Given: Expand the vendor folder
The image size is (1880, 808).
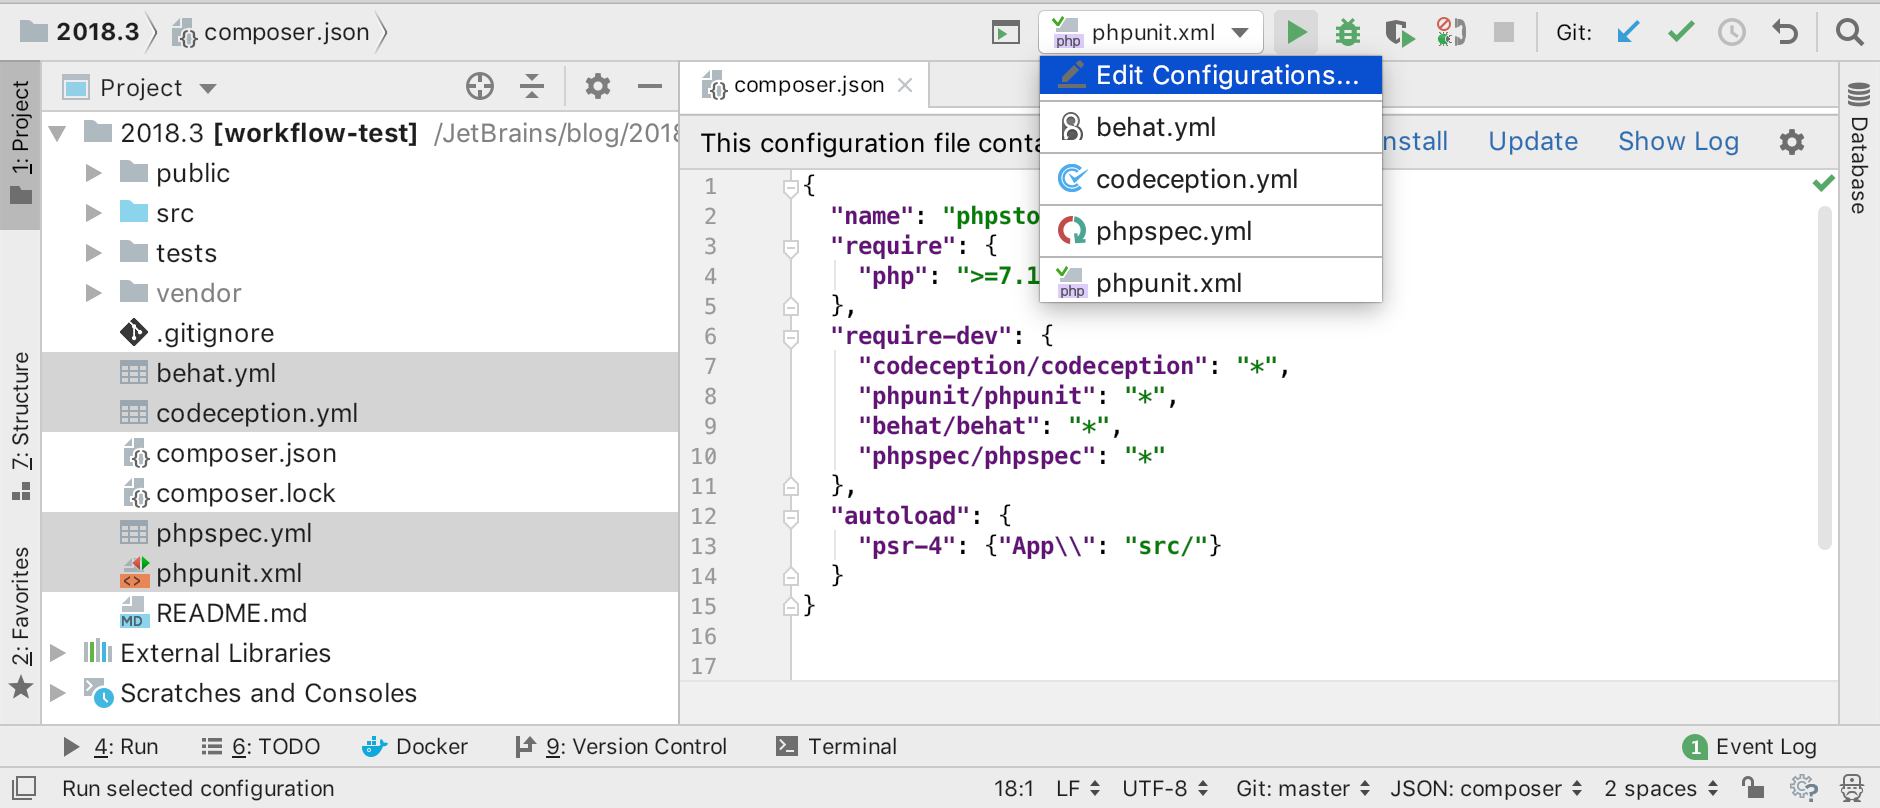Looking at the screenshot, I should pos(94,293).
